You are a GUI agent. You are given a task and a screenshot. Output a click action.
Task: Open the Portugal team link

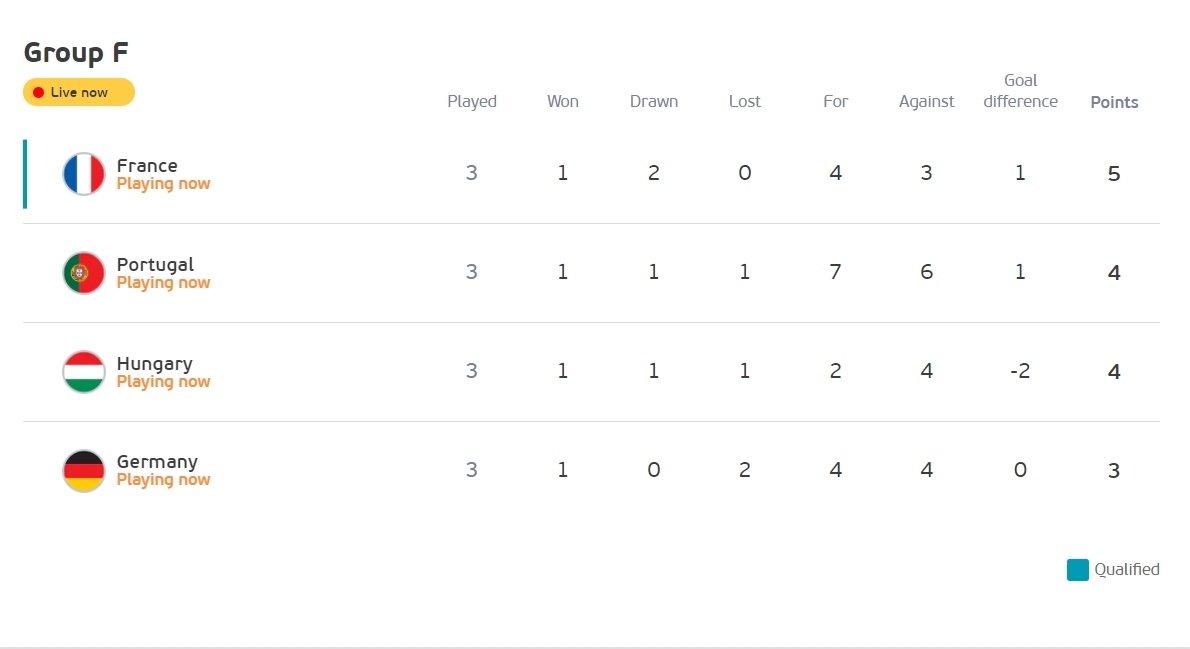tap(156, 264)
